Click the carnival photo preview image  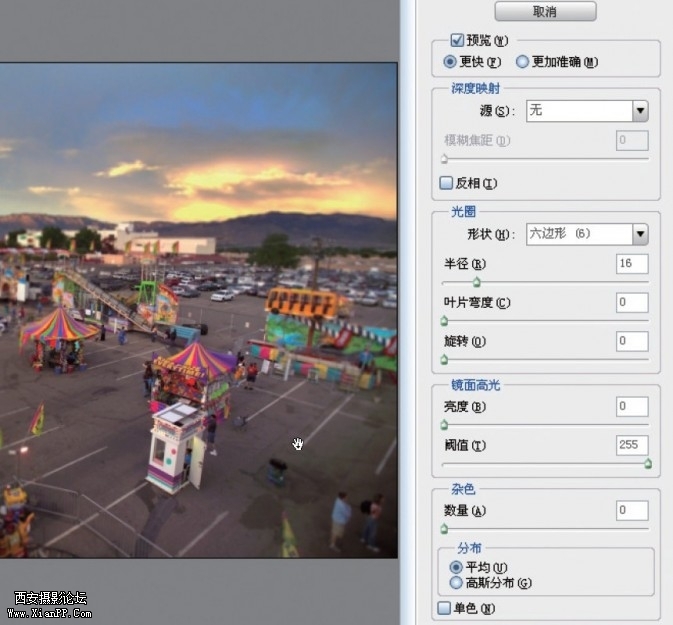pos(198,310)
